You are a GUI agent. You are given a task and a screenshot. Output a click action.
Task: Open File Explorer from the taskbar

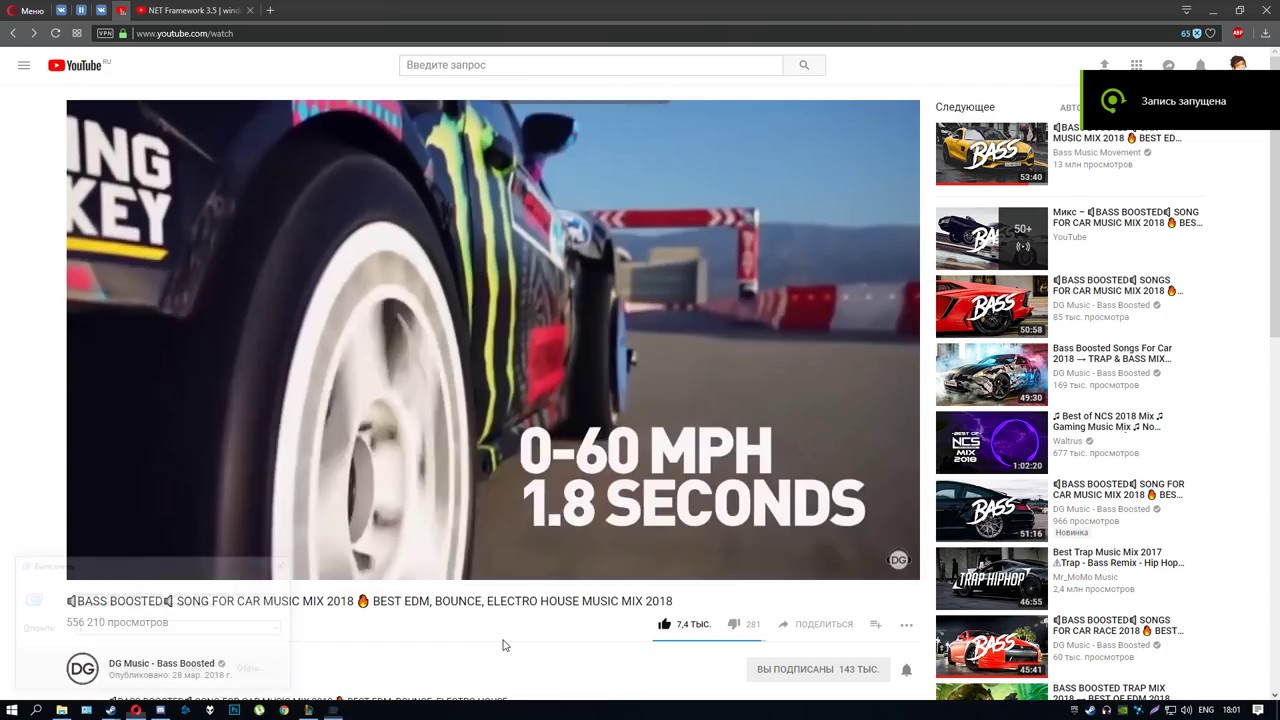[61, 710]
